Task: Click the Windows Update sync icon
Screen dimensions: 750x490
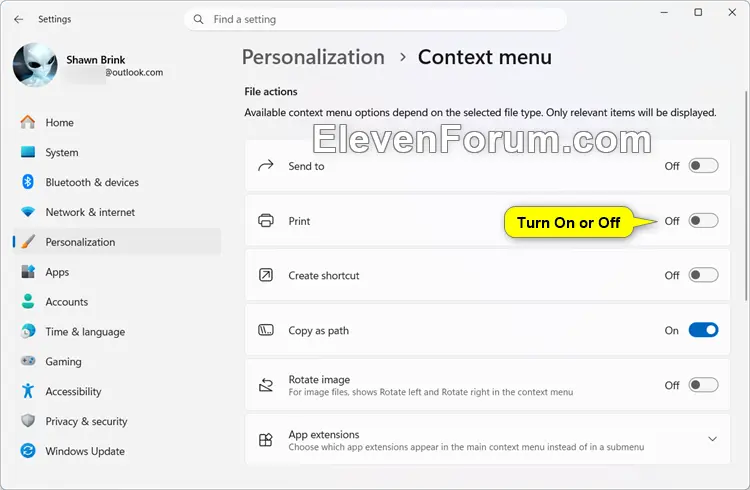Action: point(28,451)
